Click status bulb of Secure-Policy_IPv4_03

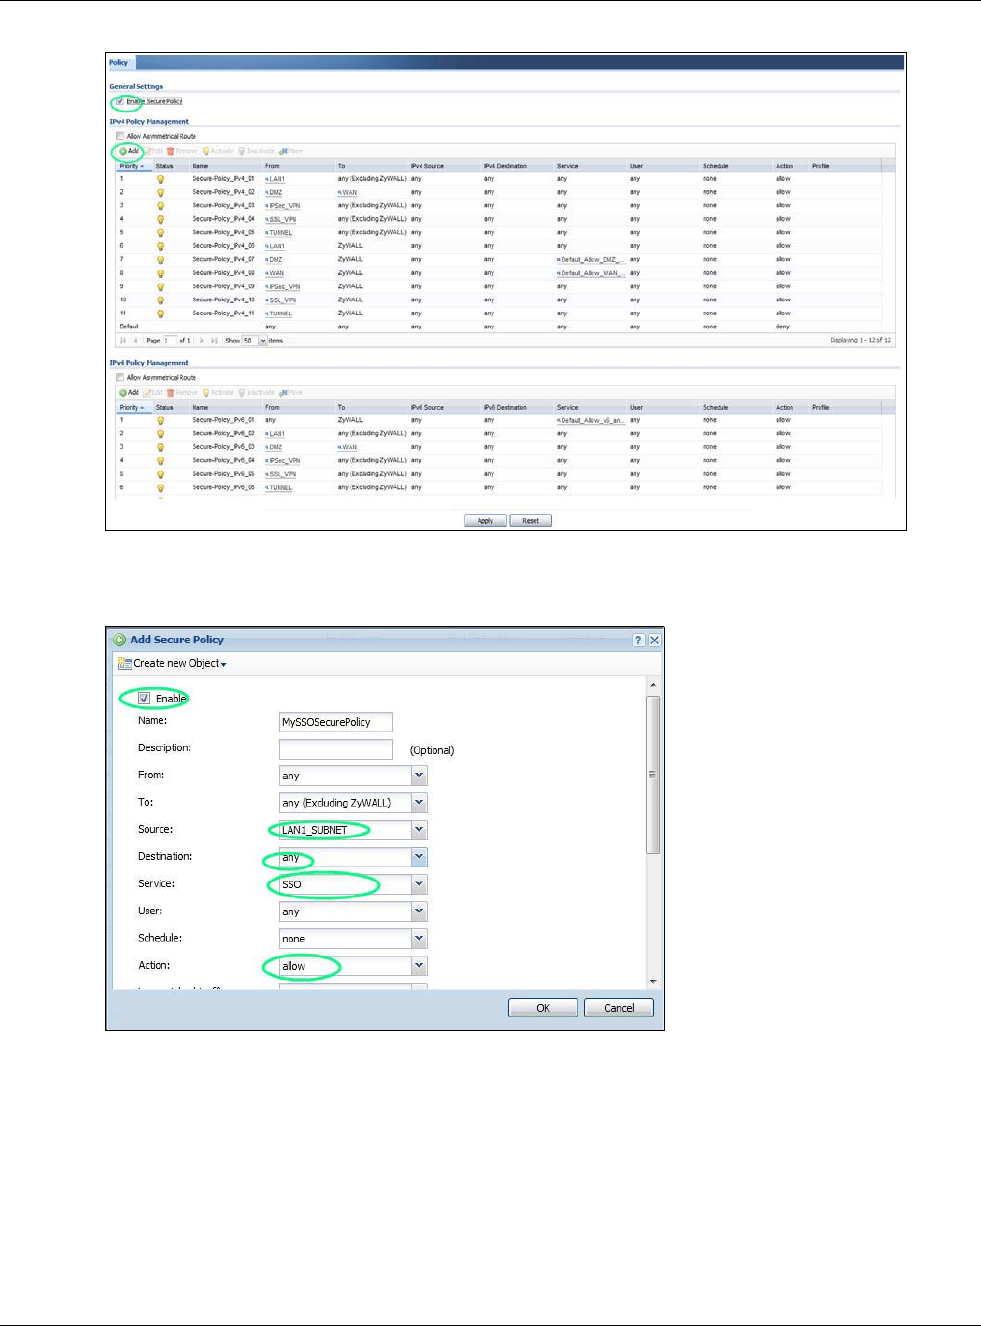160,206
